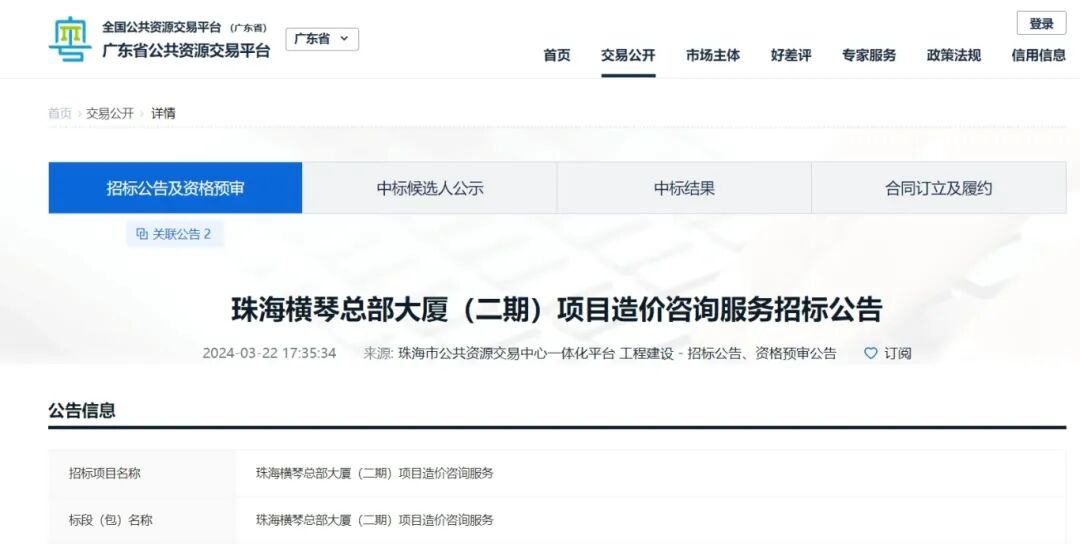Go to 首页 in the navigation menu

557,55
